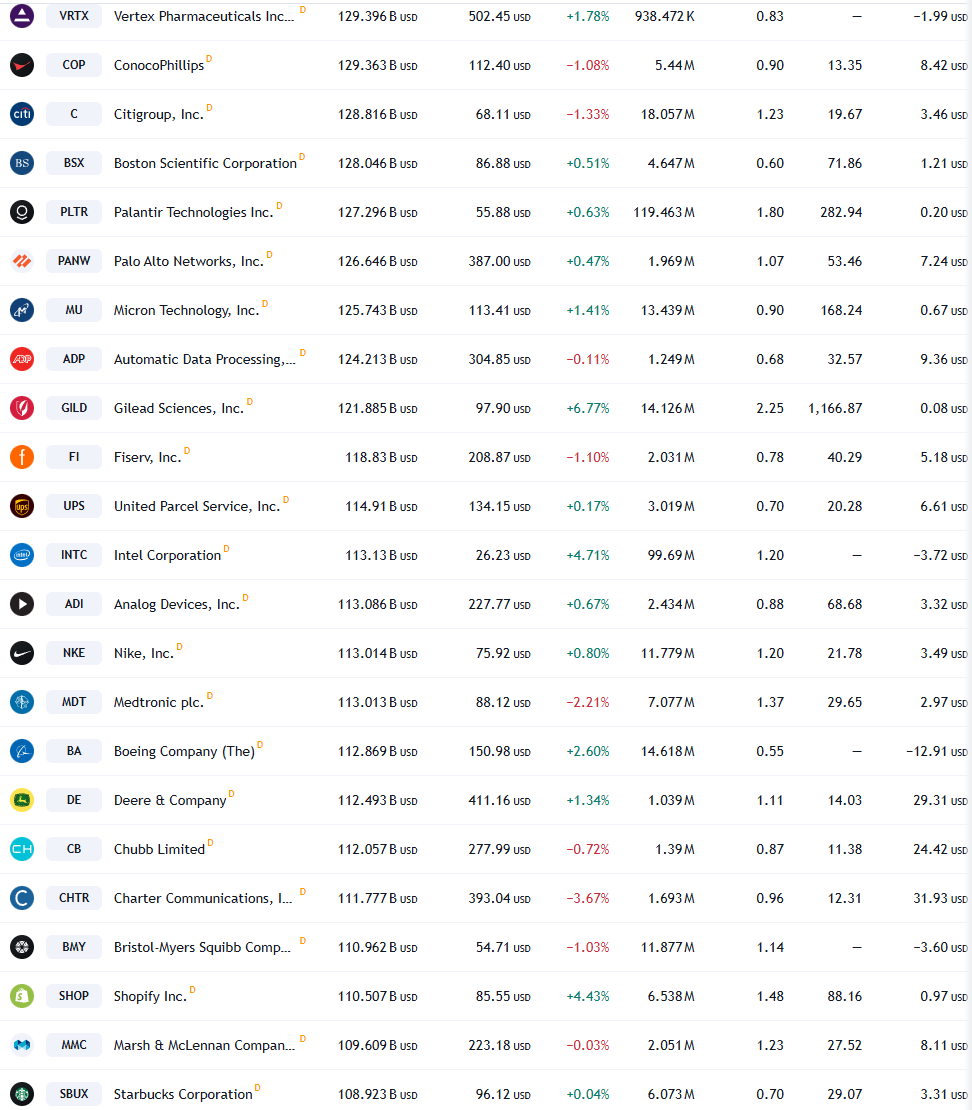Open the Nike, Inc. company link

[144, 653]
